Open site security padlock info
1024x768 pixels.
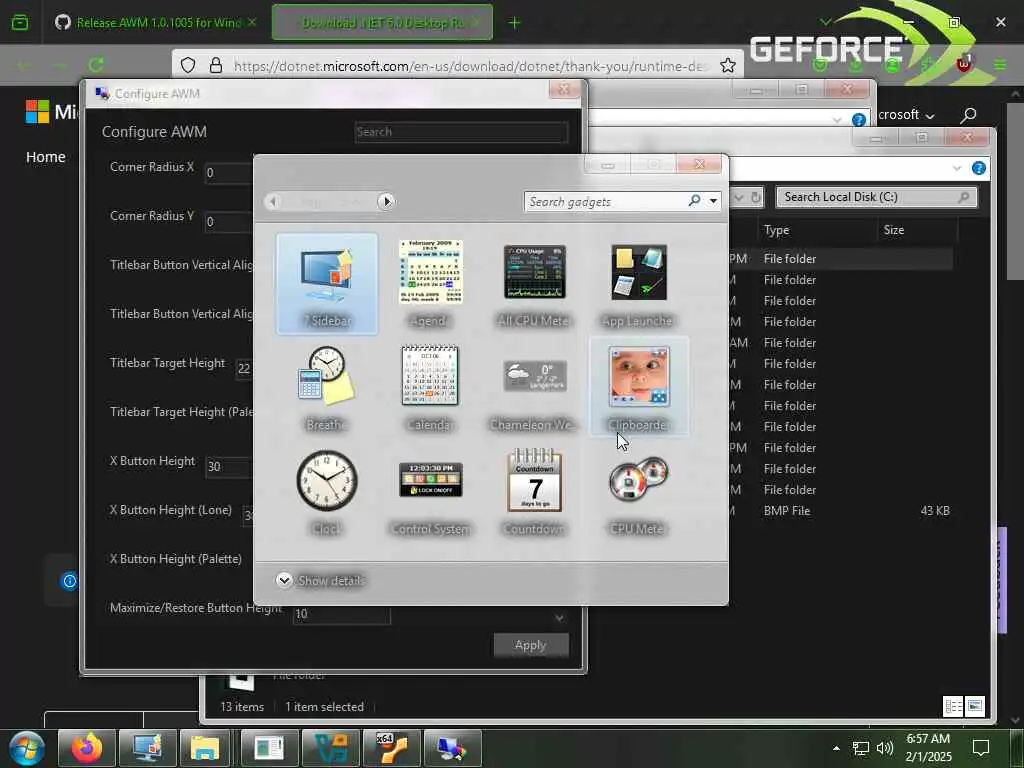click(216, 65)
